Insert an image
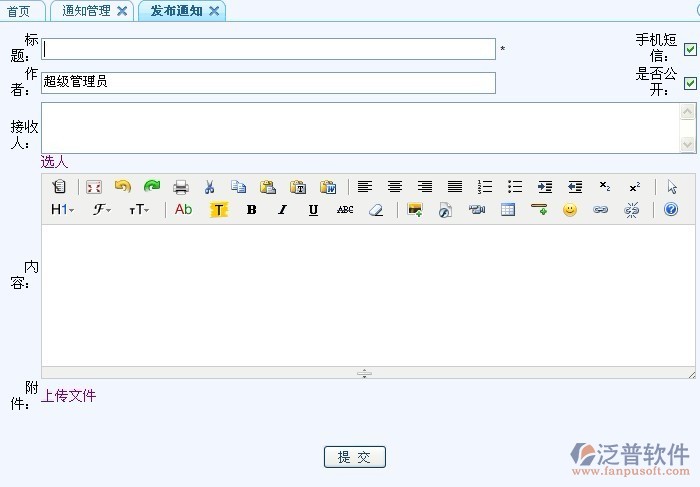 (x=415, y=210)
